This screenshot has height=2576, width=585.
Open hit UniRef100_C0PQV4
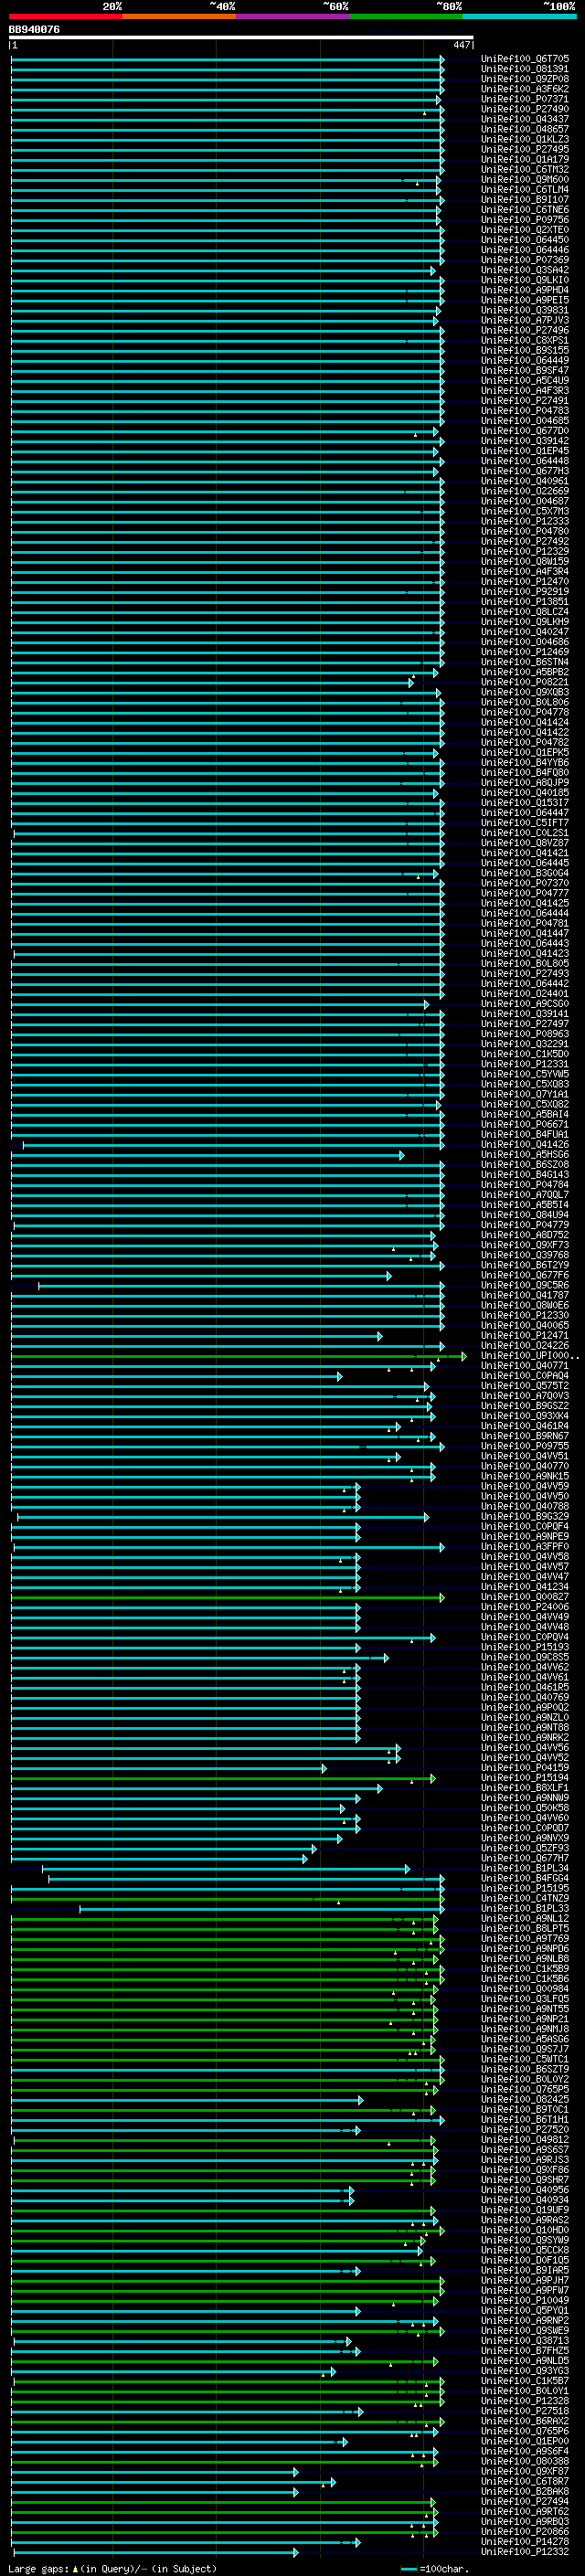[525, 1637]
